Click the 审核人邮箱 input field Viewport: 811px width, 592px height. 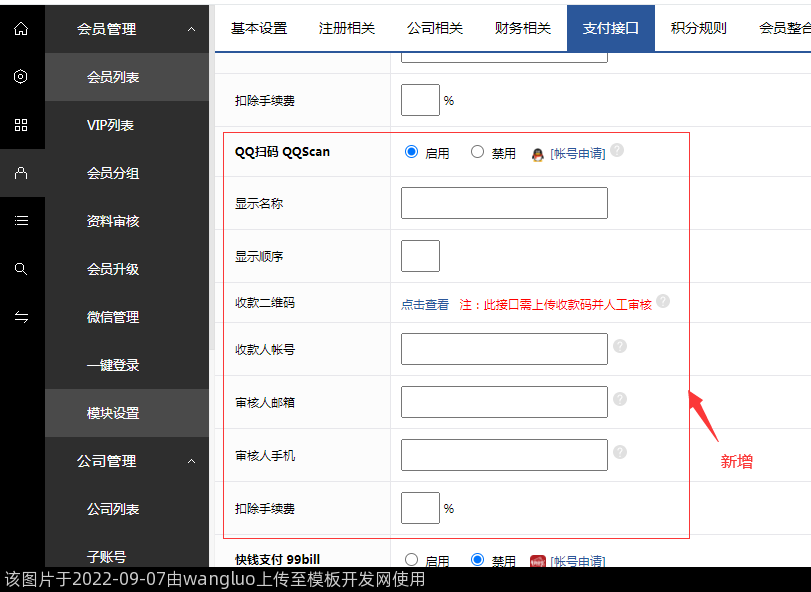(504, 402)
